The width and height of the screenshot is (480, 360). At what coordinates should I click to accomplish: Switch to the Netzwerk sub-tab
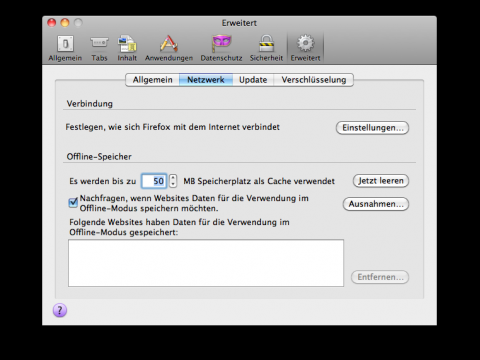[206, 80]
